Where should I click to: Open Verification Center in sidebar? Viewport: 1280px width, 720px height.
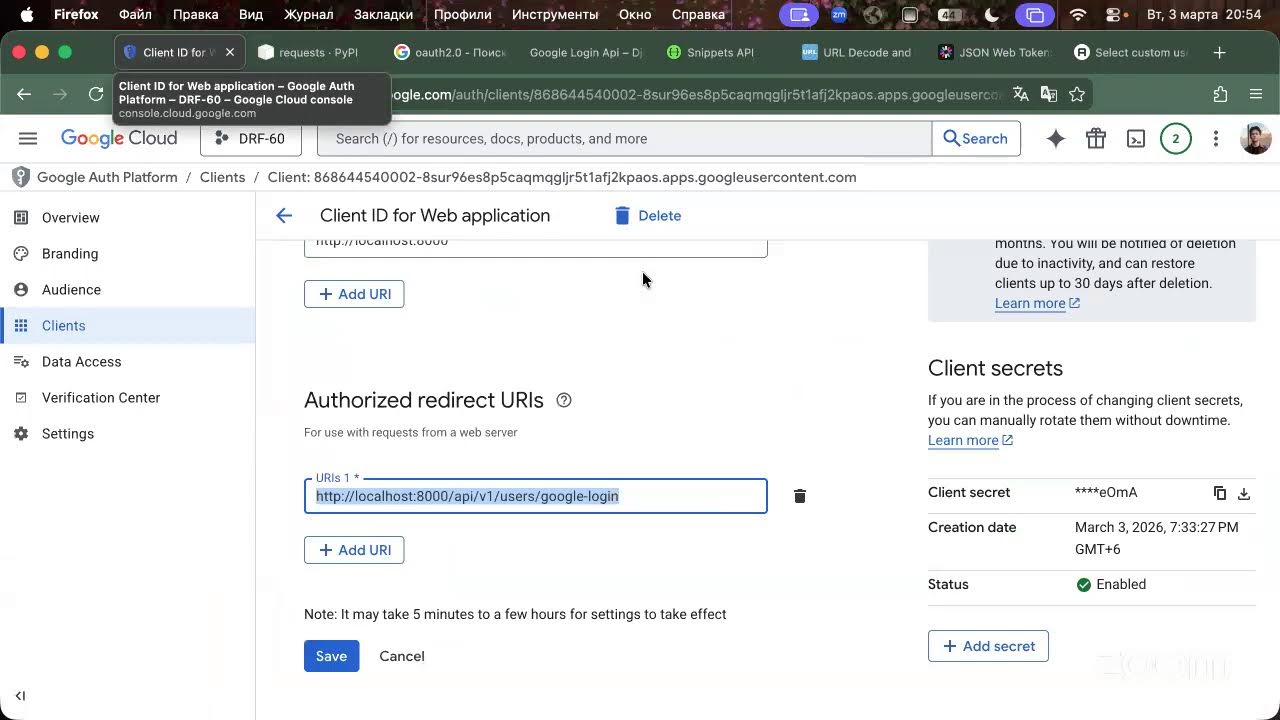pyautogui.click(x=128, y=398)
